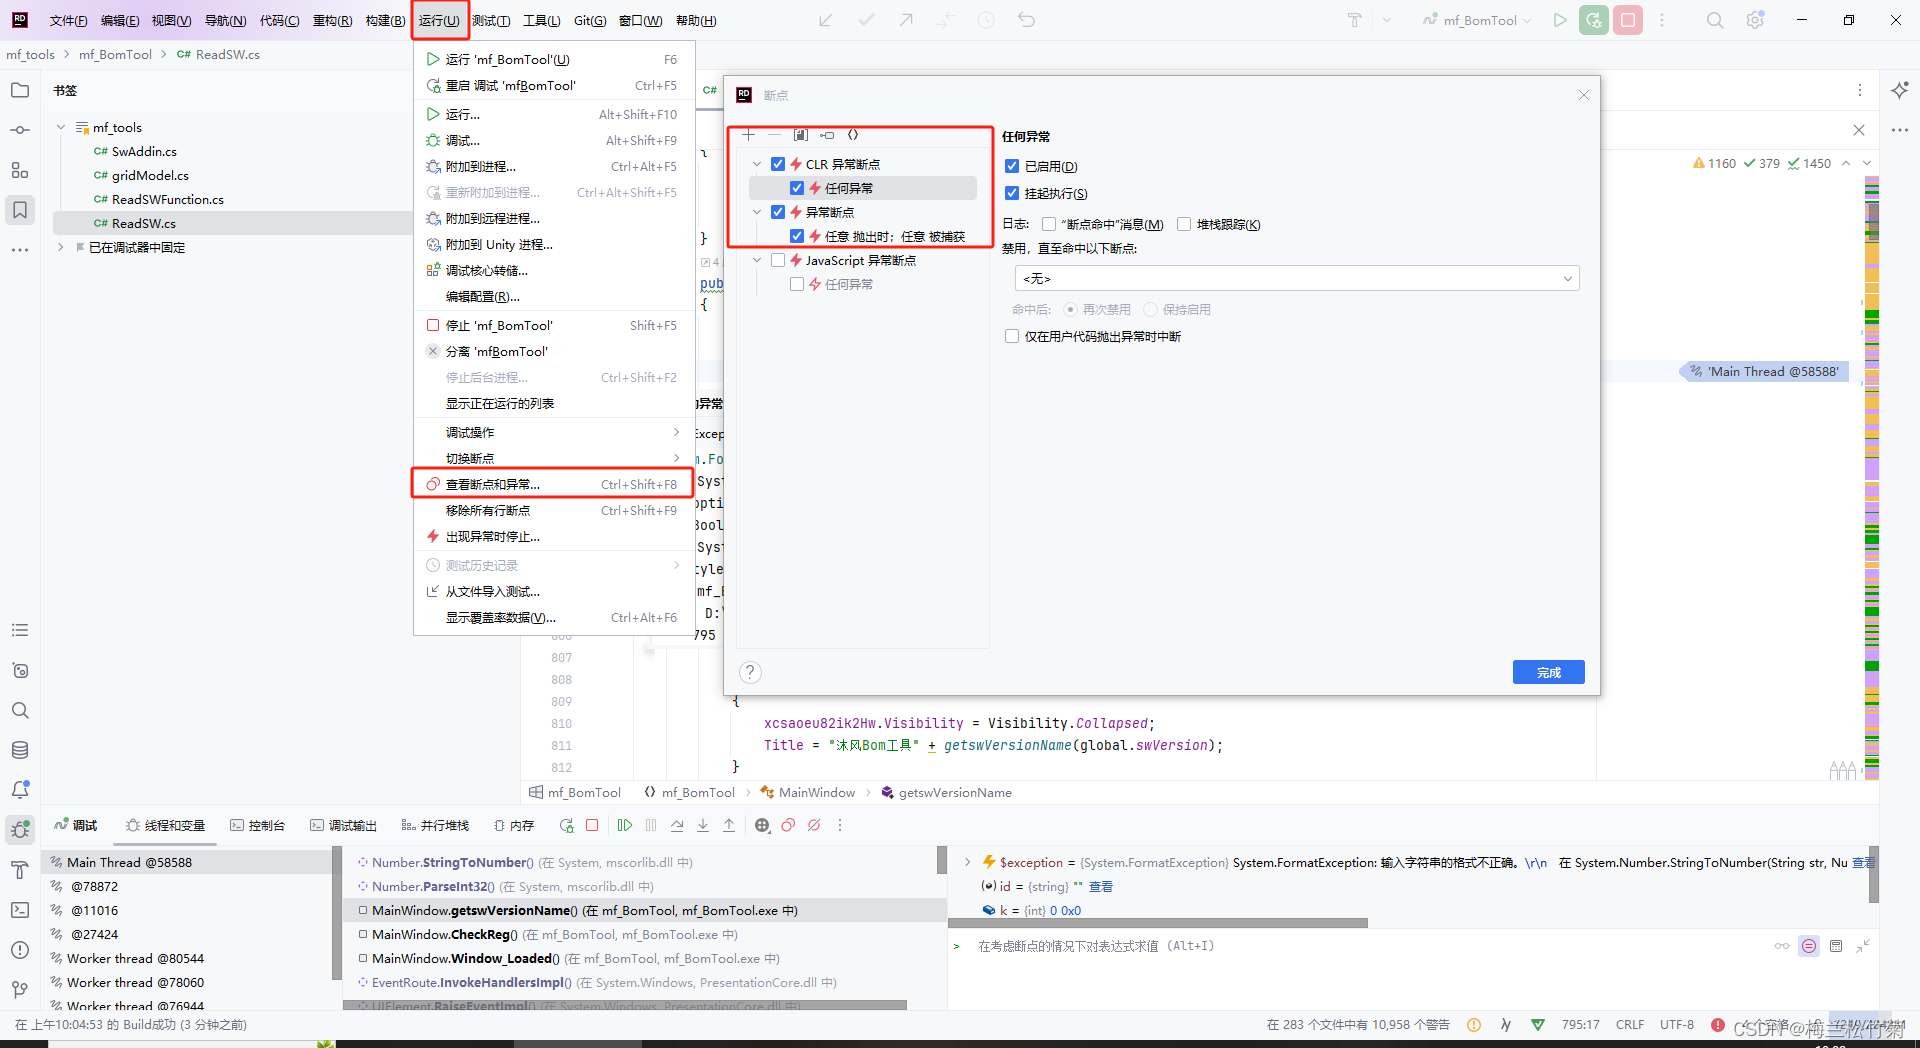Open the Terminal icon in the left sidebar

(20, 910)
